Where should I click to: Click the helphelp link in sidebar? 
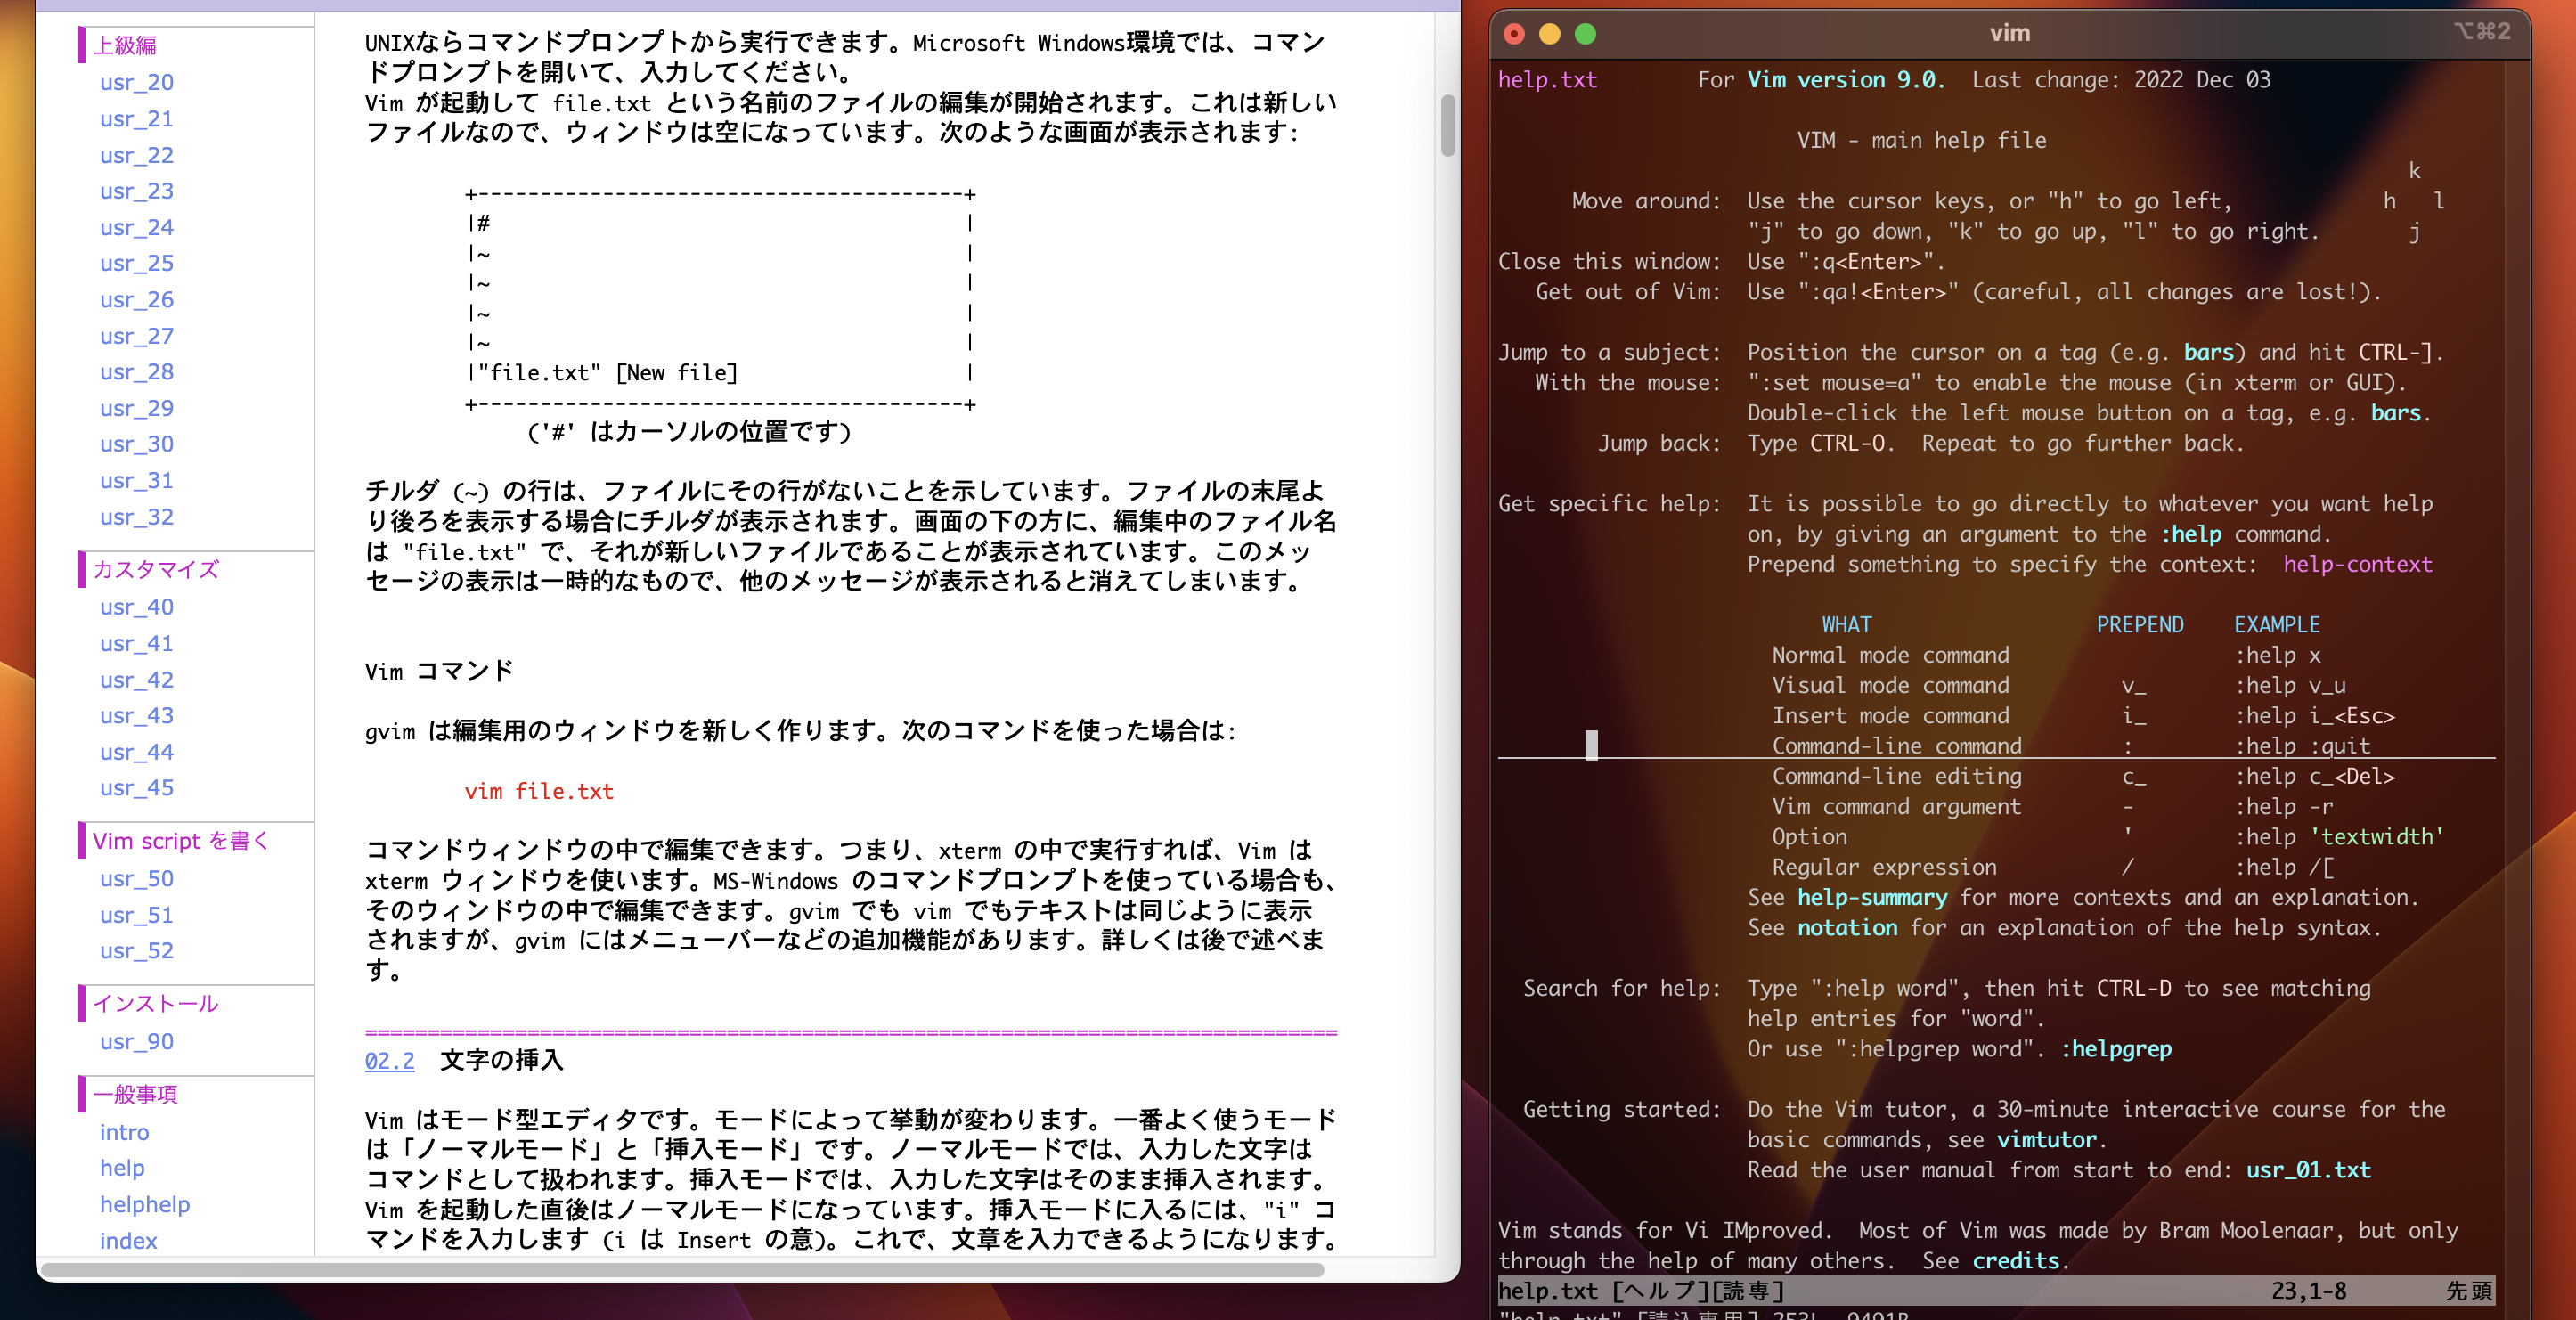(x=145, y=1204)
